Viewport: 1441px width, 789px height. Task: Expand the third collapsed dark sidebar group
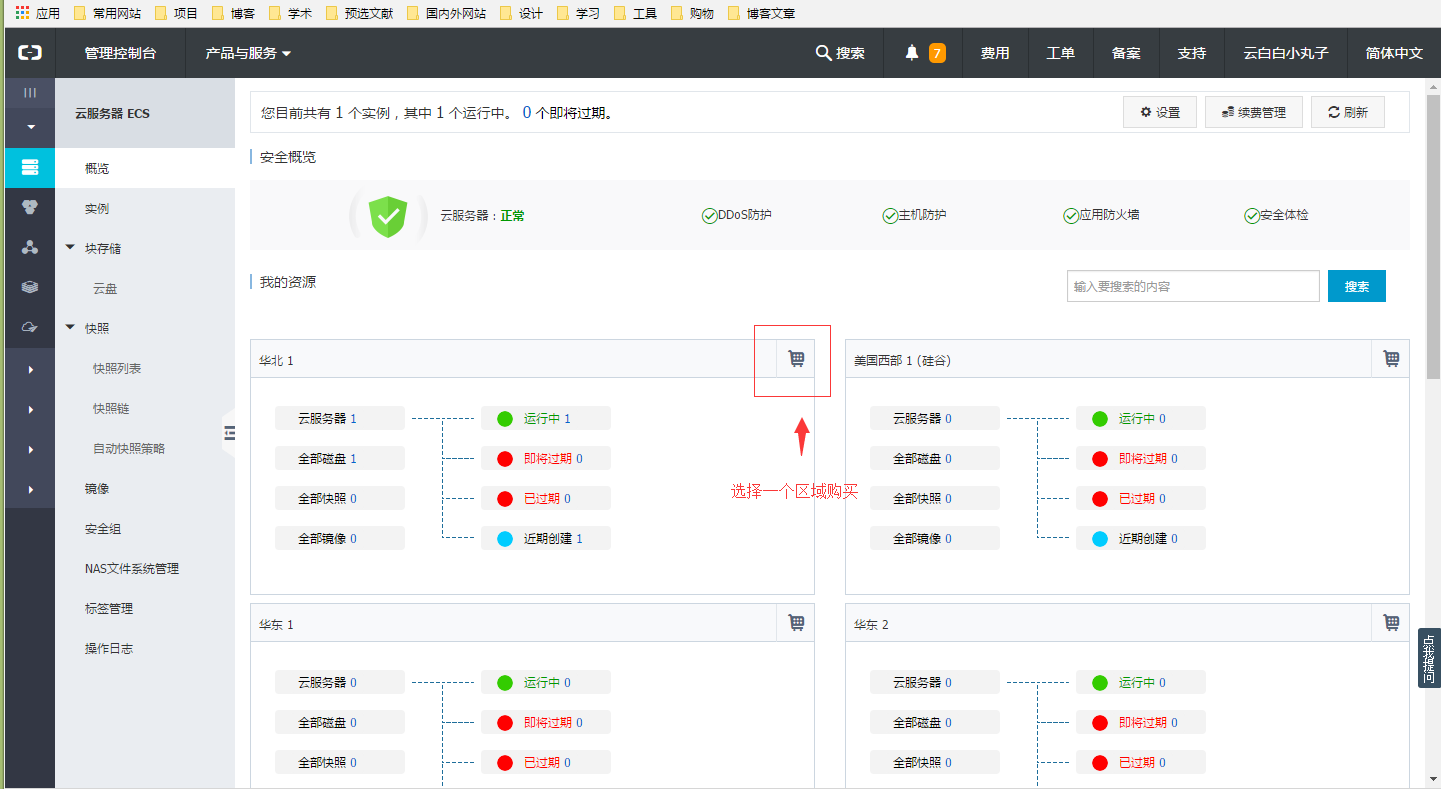pos(30,449)
